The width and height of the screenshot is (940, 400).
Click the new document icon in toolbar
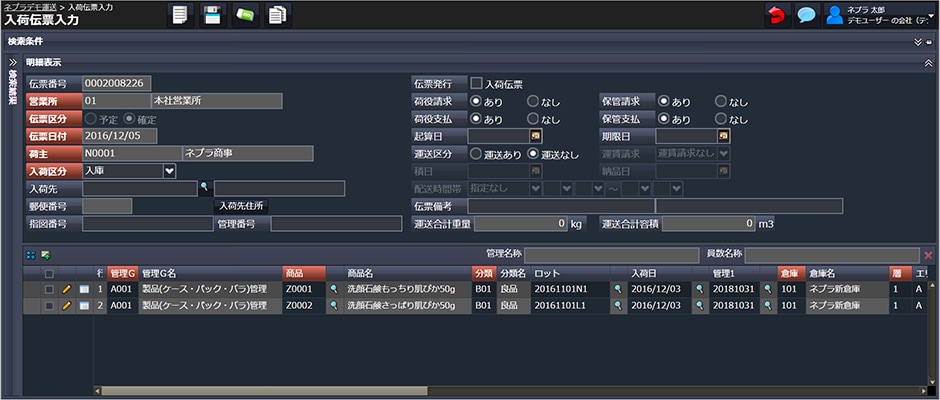pos(180,15)
